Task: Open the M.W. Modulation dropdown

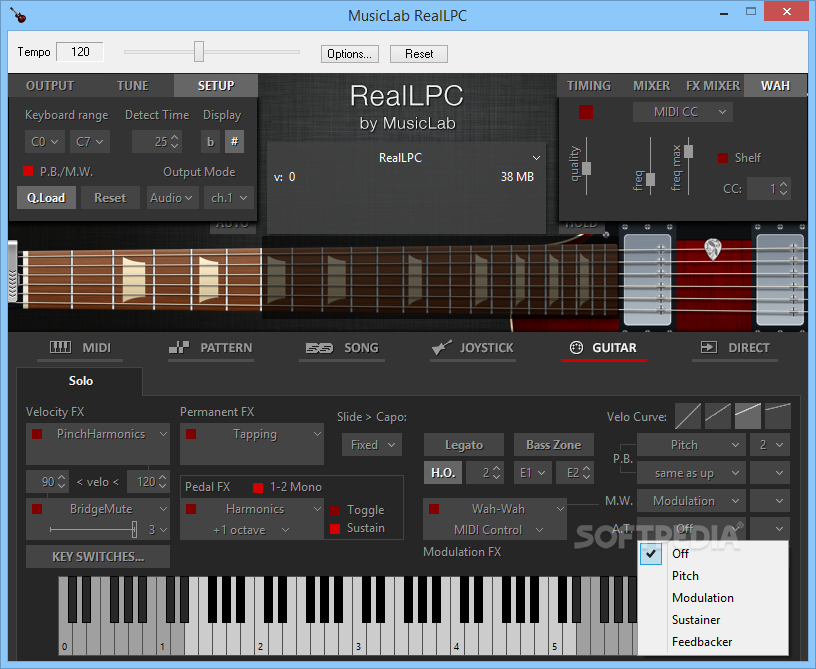Action: point(691,501)
